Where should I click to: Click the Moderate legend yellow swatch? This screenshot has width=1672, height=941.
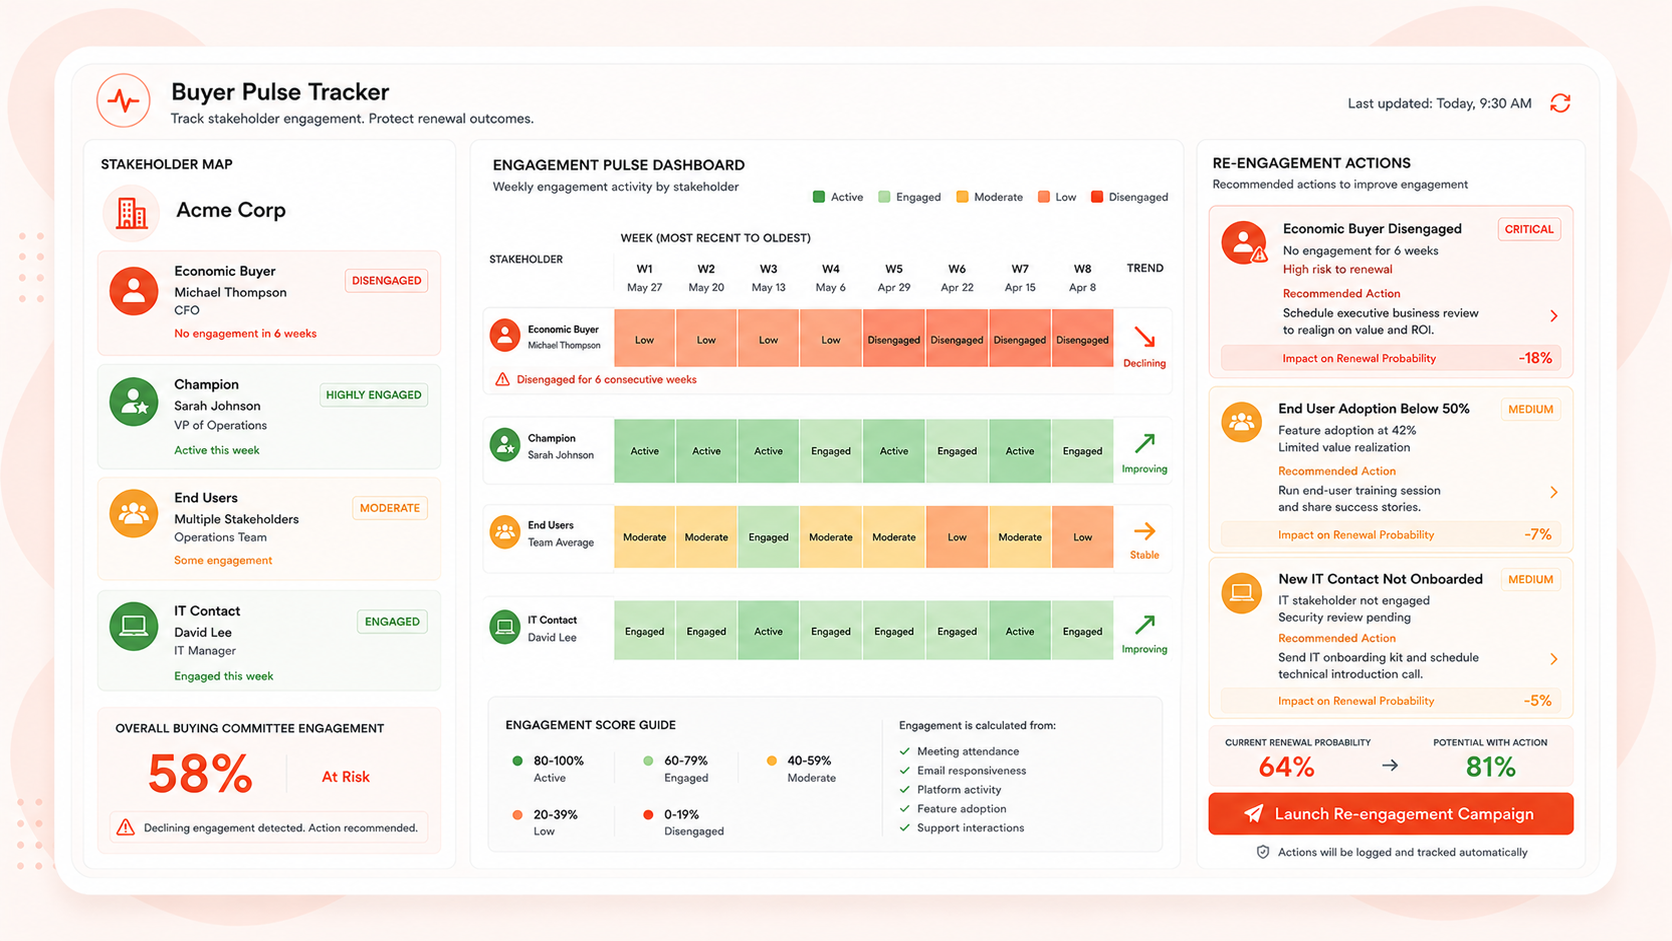point(962,197)
